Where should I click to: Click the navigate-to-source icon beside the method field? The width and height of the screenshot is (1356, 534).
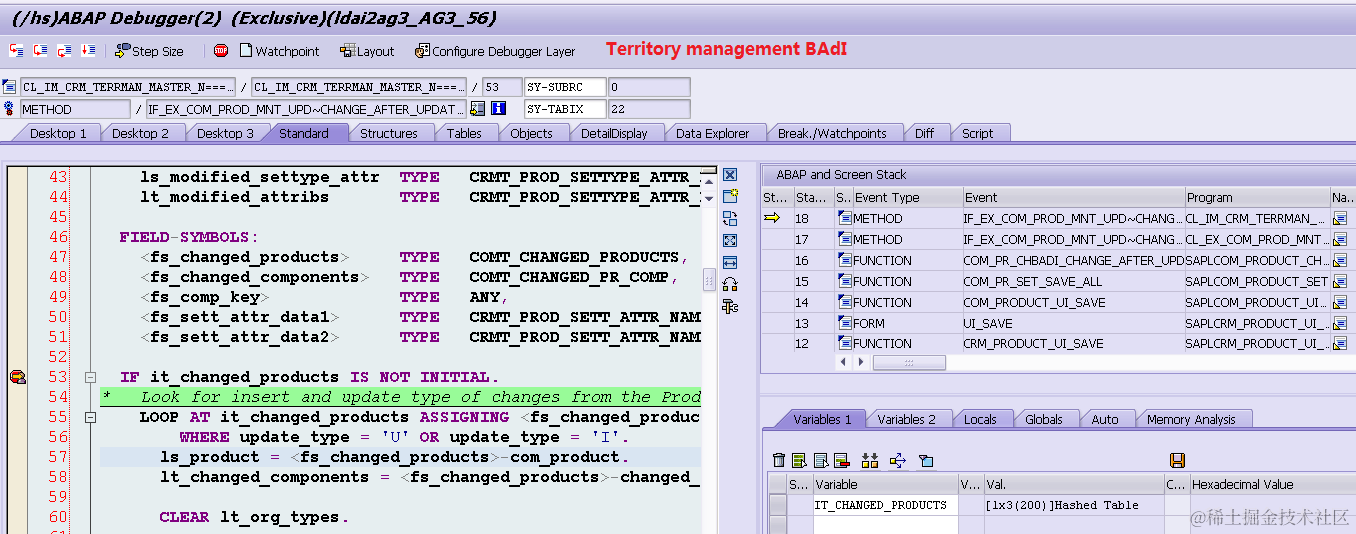point(478,109)
